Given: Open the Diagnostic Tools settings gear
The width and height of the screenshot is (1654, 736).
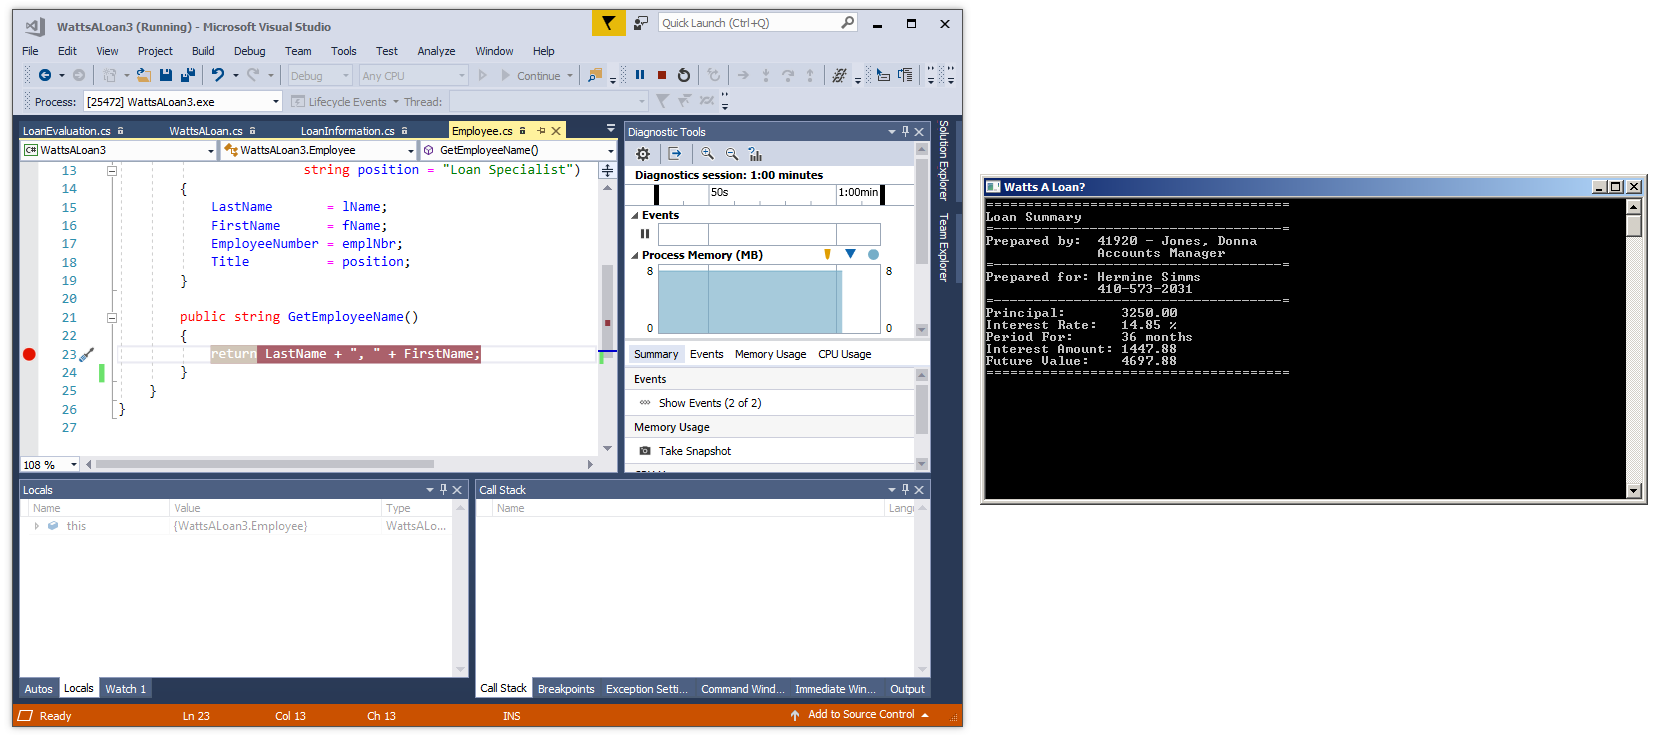Looking at the screenshot, I should pos(643,154).
